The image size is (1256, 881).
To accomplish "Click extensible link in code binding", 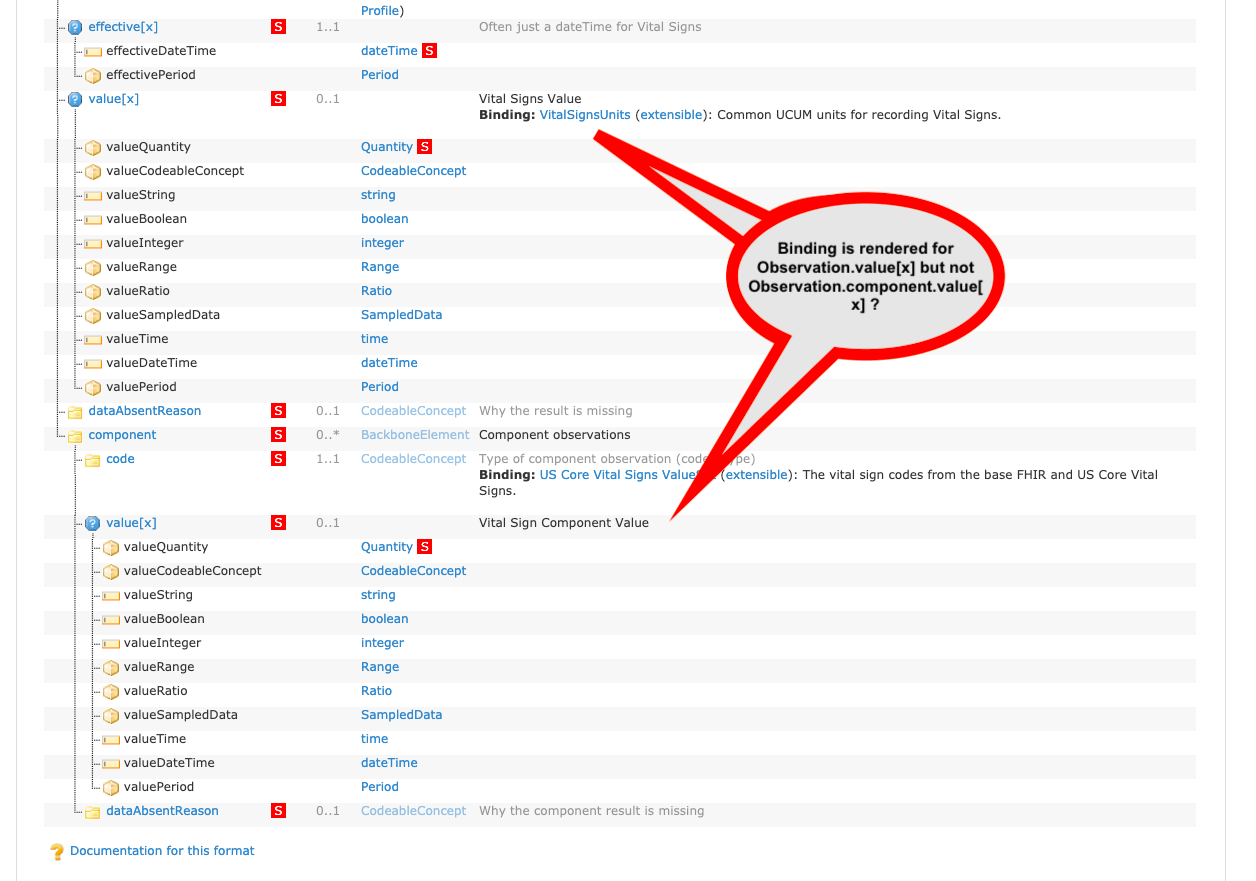I will pyautogui.click(x=756, y=475).
